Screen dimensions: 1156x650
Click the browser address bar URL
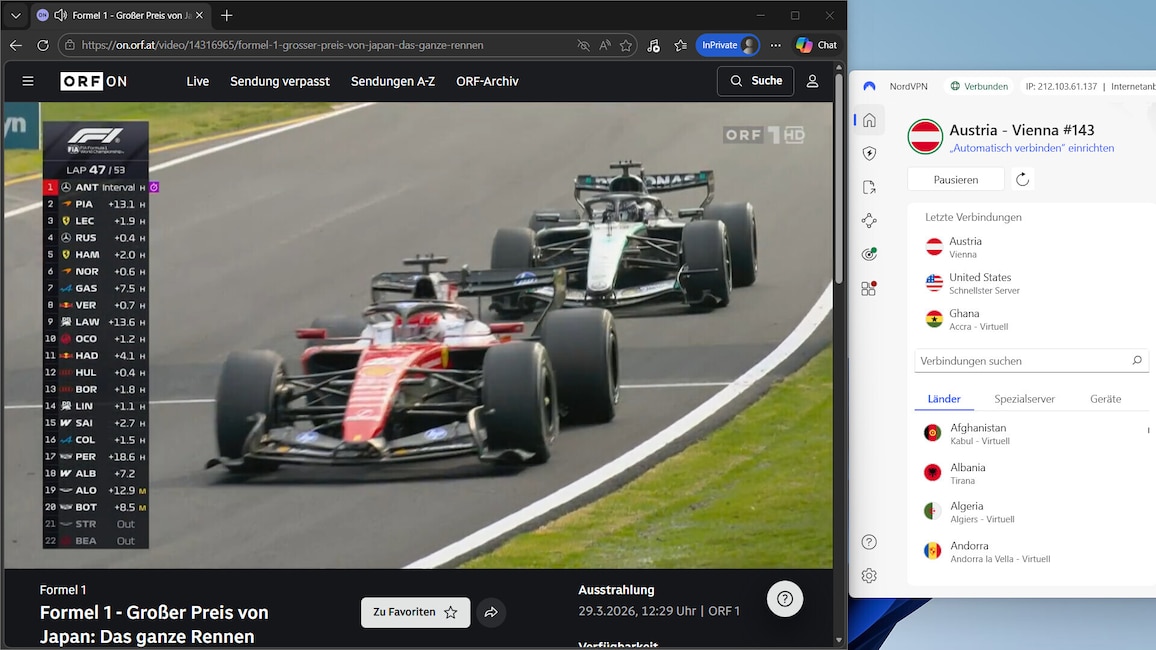(x=282, y=45)
